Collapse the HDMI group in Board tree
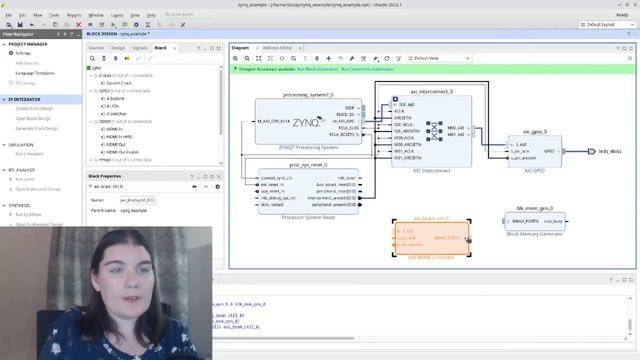Screen dimensions: 640x360 click(x=91, y=122)
